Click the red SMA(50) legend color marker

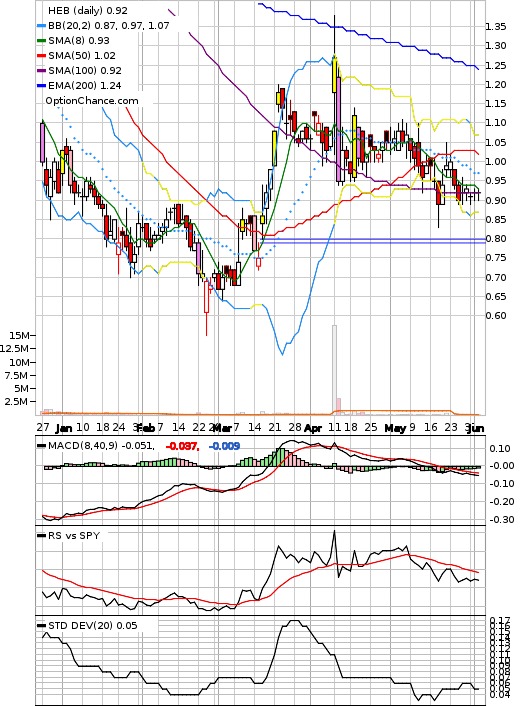pos(41,56)
